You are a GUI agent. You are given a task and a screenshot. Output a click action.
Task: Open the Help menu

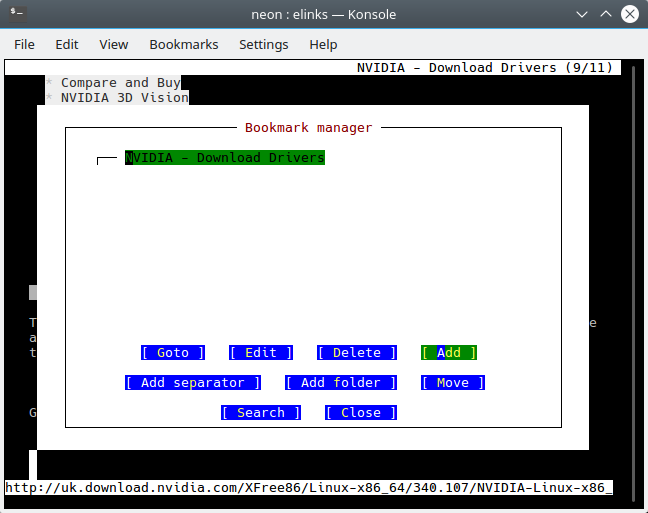coord(323,44)
